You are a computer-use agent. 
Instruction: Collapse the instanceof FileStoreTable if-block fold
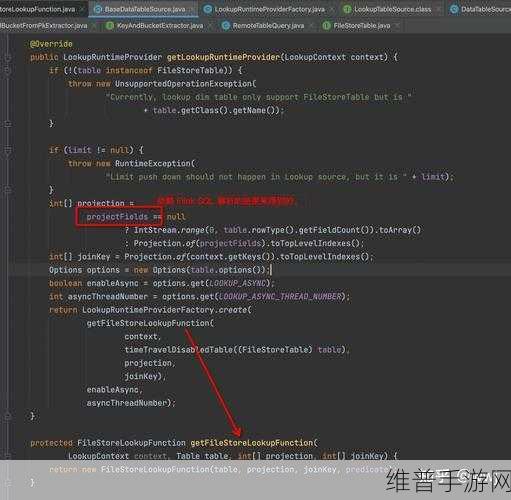click(8, 70)
